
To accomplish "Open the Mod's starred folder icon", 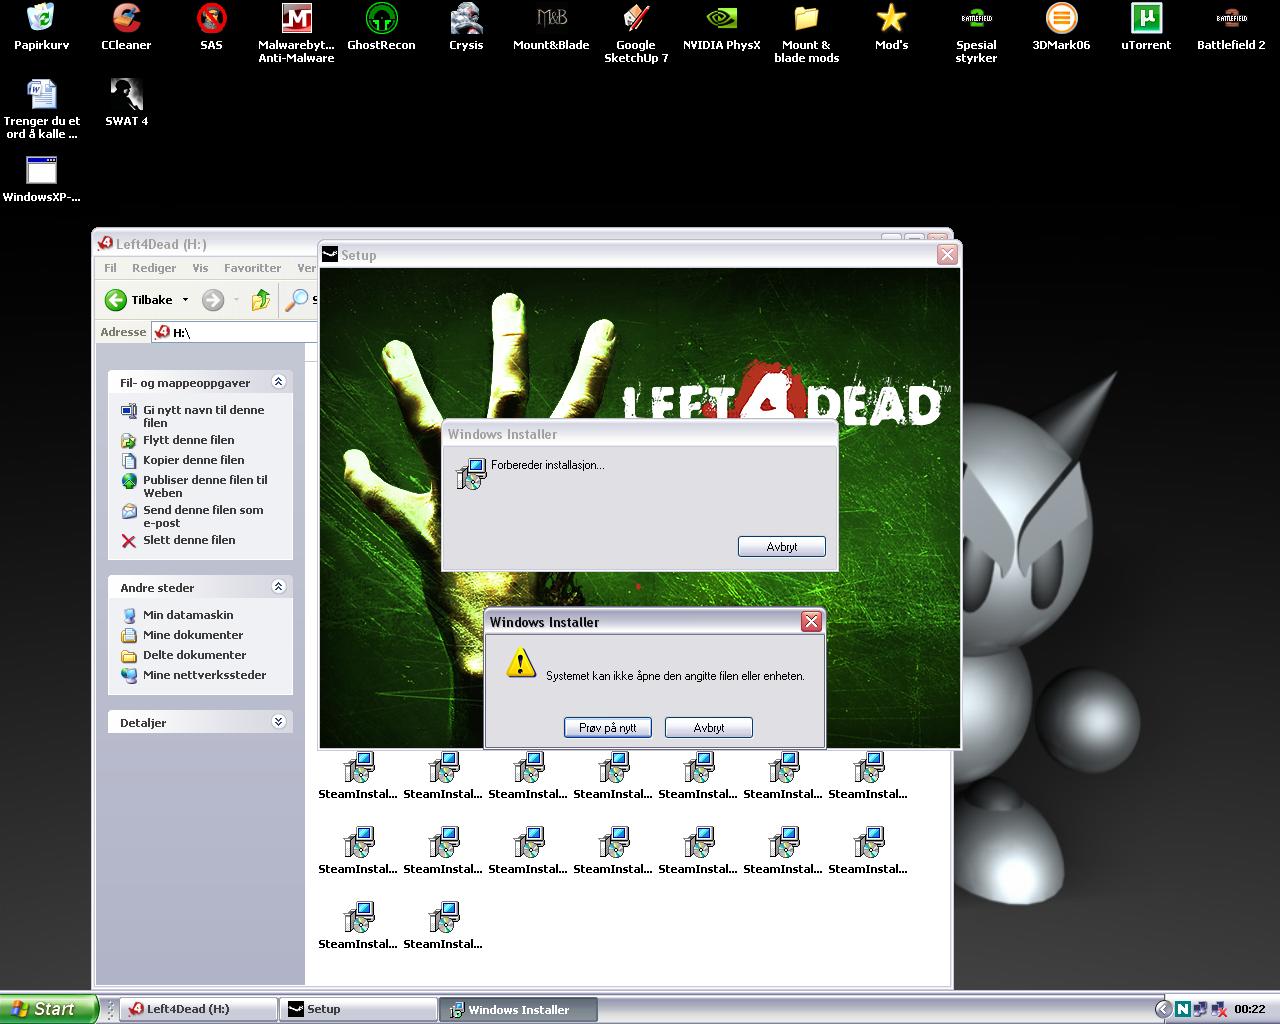I will 891,27.
